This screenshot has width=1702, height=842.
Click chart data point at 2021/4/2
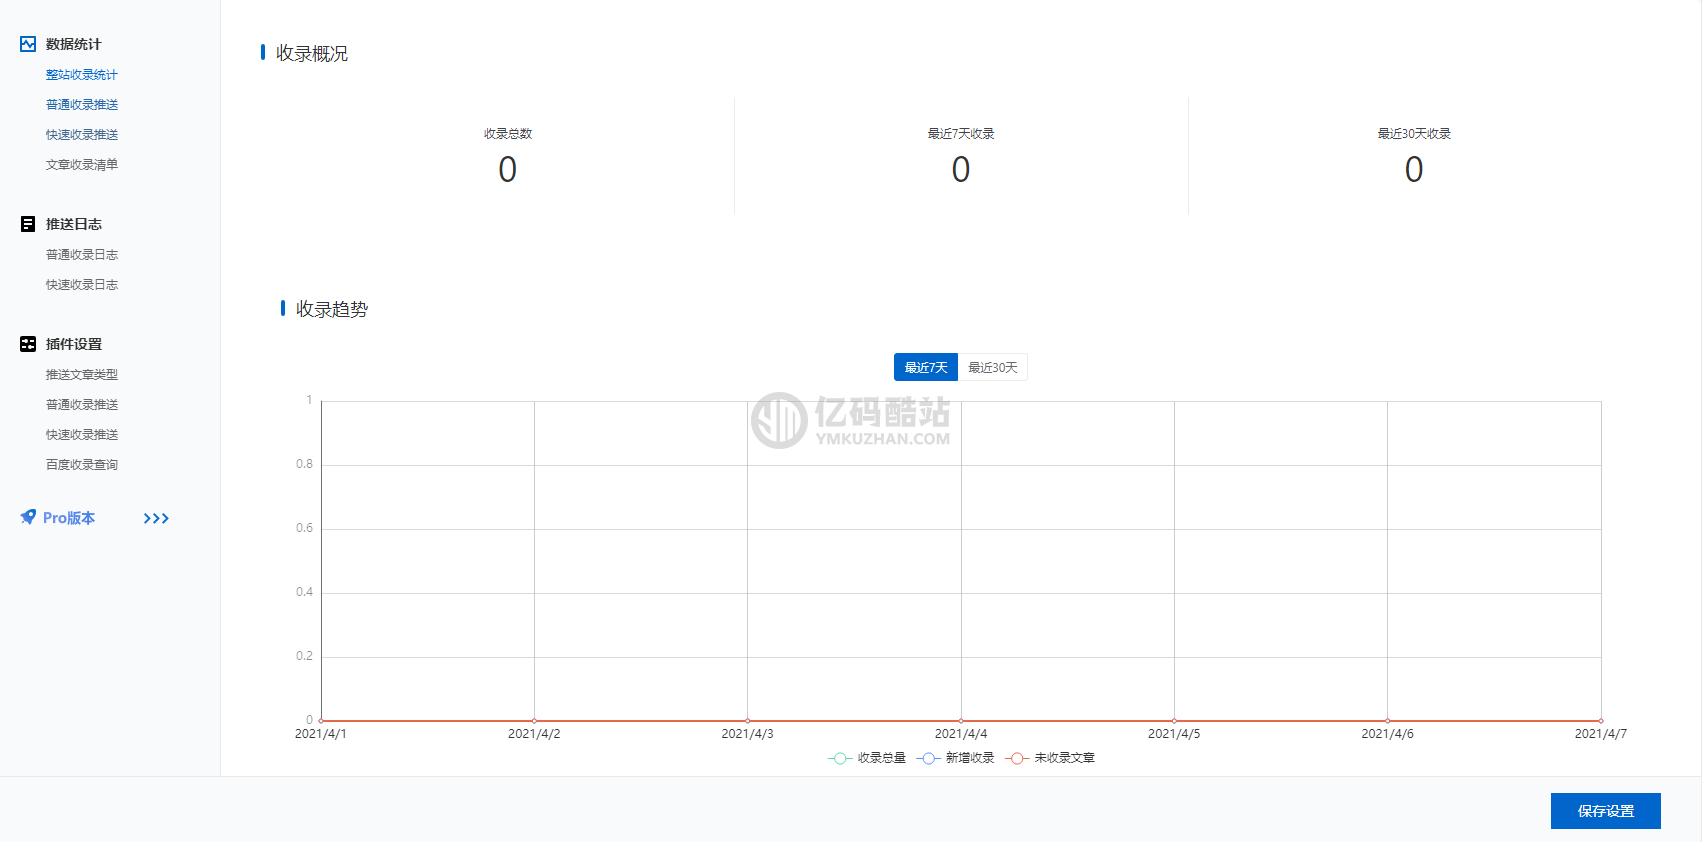tap(534, 720)
